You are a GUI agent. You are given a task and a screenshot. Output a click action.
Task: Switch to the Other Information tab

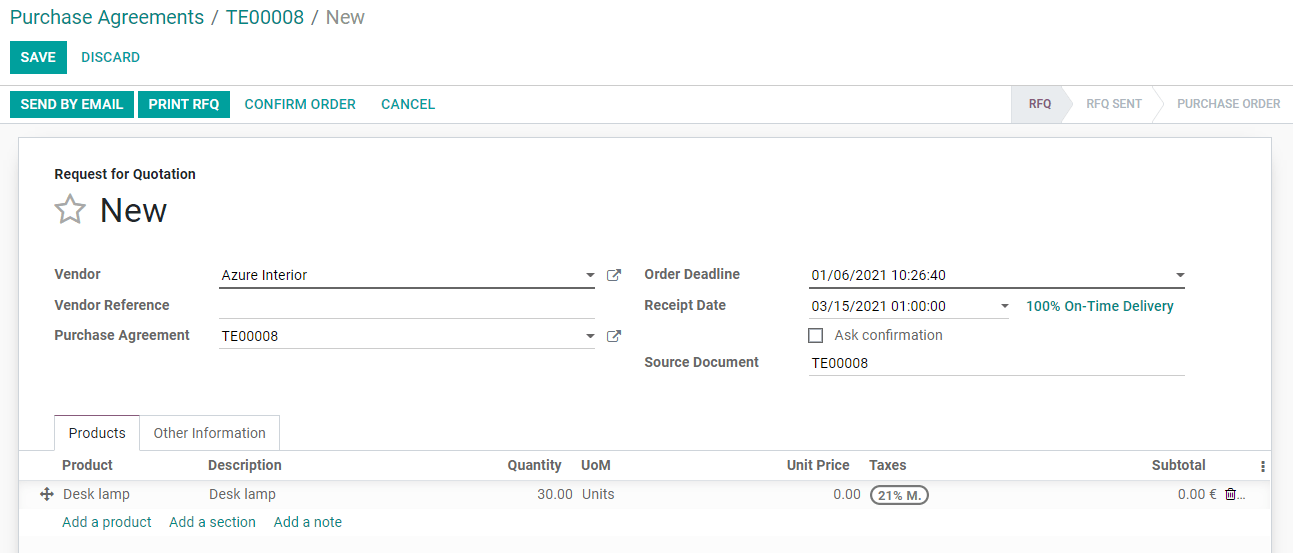(x=209, y=433)
